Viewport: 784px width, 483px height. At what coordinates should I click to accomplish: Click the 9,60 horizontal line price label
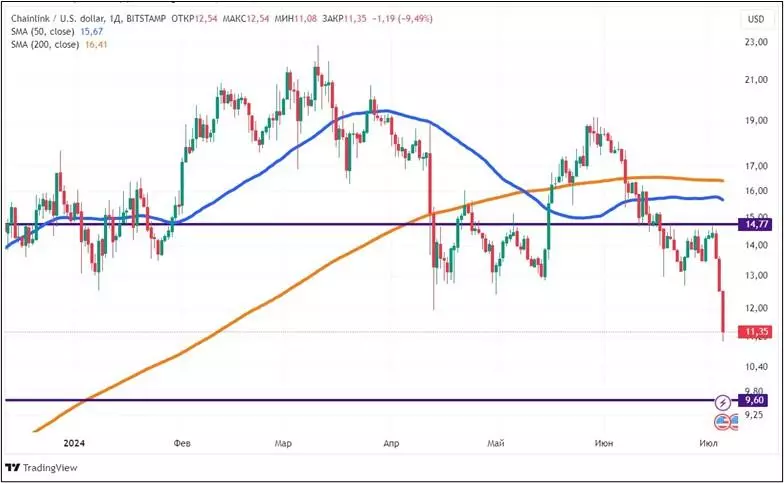(x=756, y=400)
